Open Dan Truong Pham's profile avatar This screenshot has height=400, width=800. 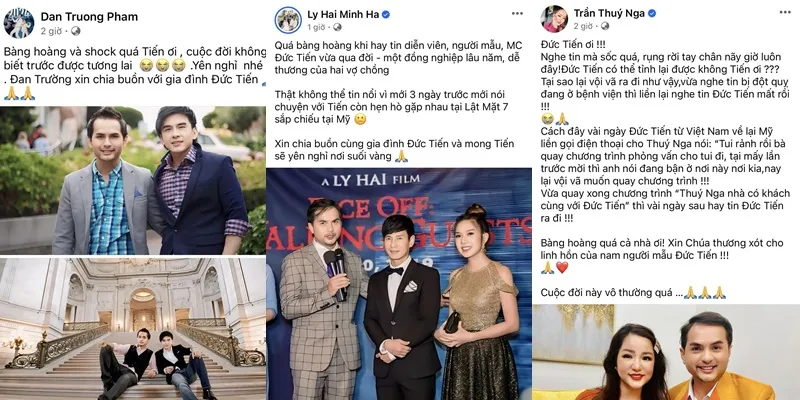pyautogui.click(x=19, y=23)
